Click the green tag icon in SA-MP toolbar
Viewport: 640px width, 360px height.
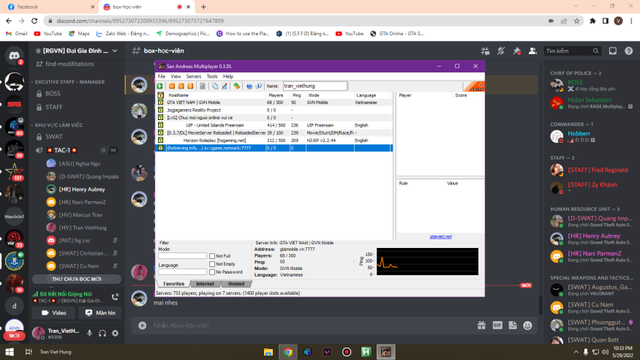tap(237, 86)
